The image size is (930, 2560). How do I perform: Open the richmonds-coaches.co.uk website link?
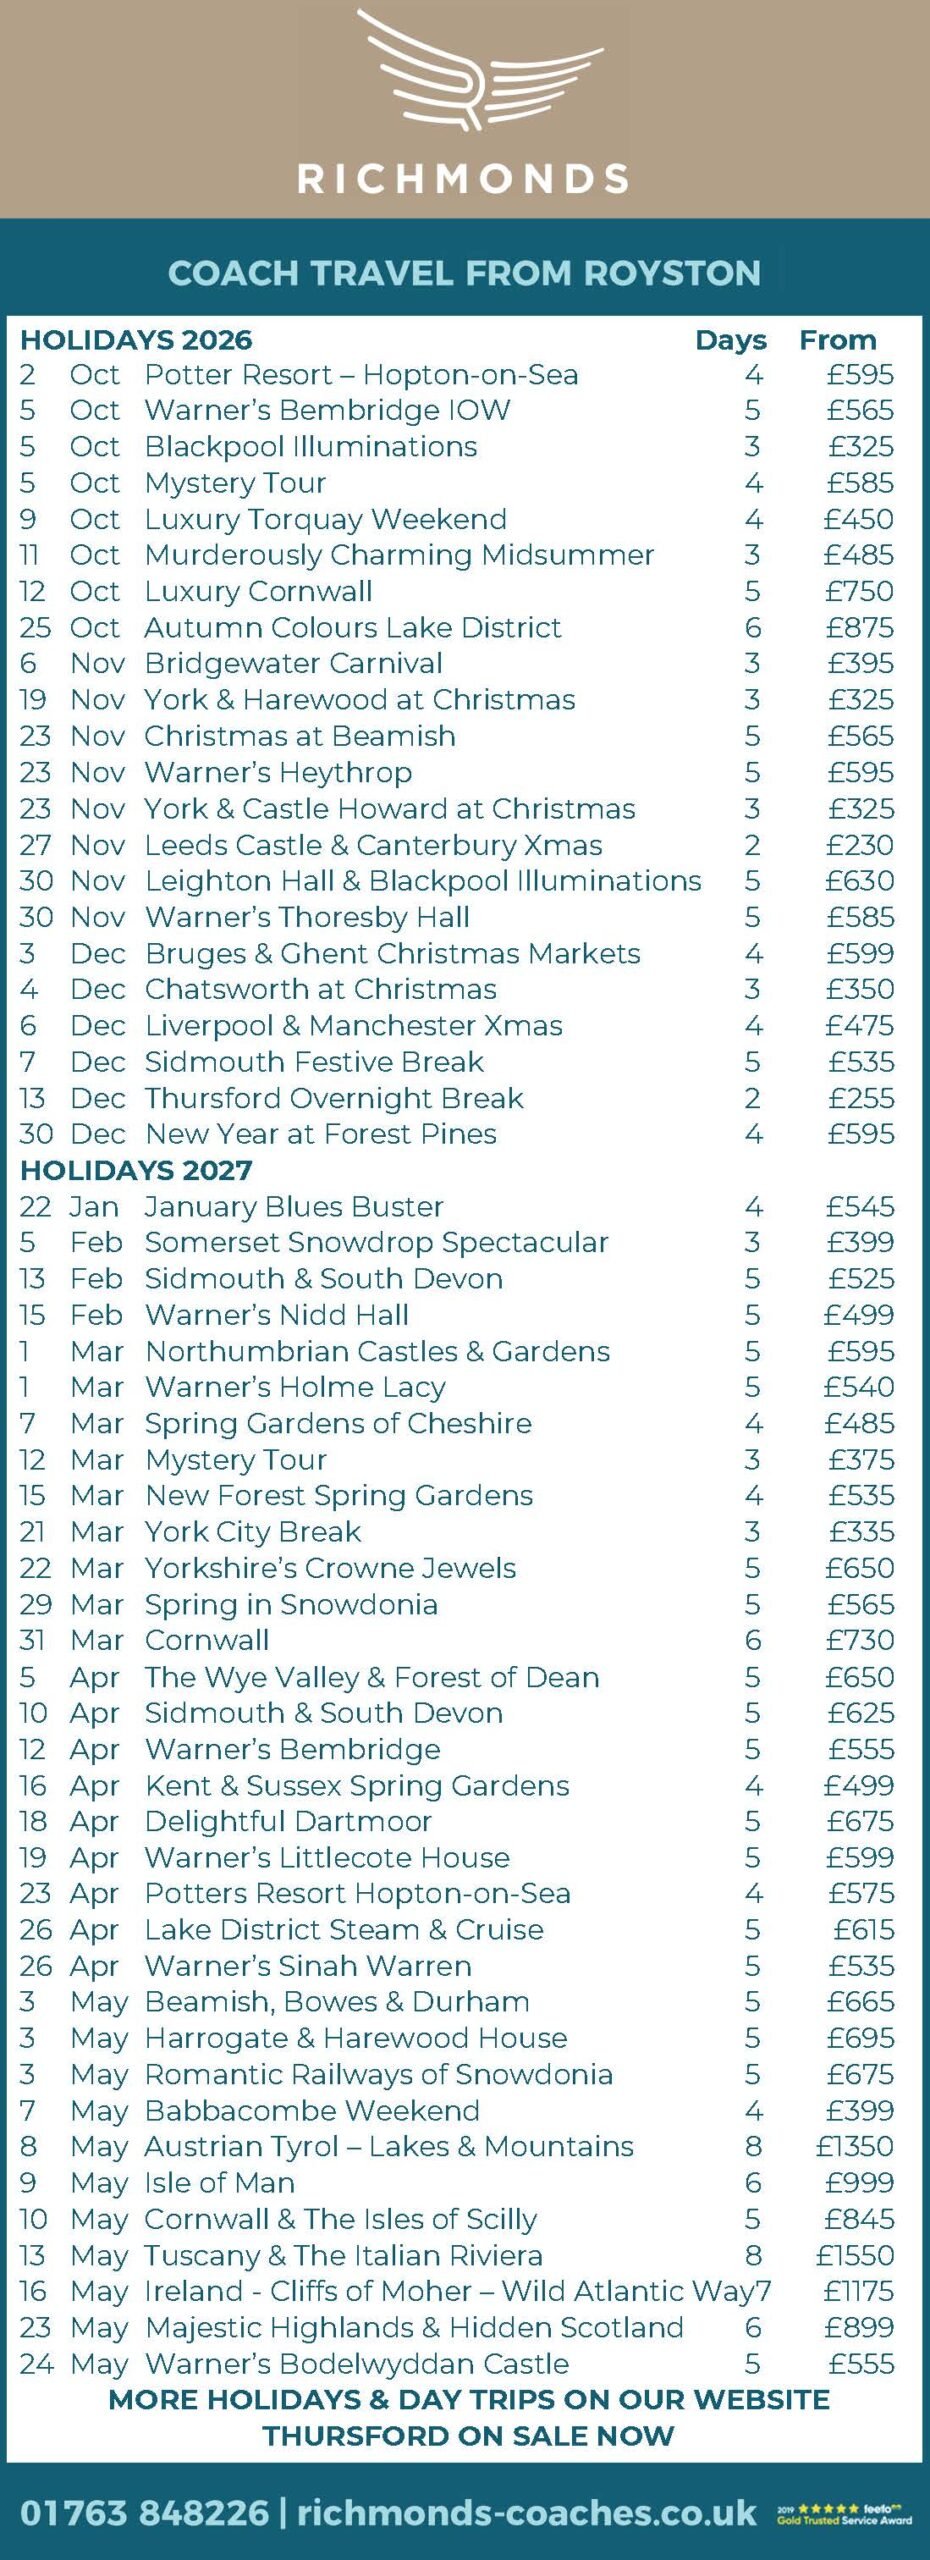527,2513
